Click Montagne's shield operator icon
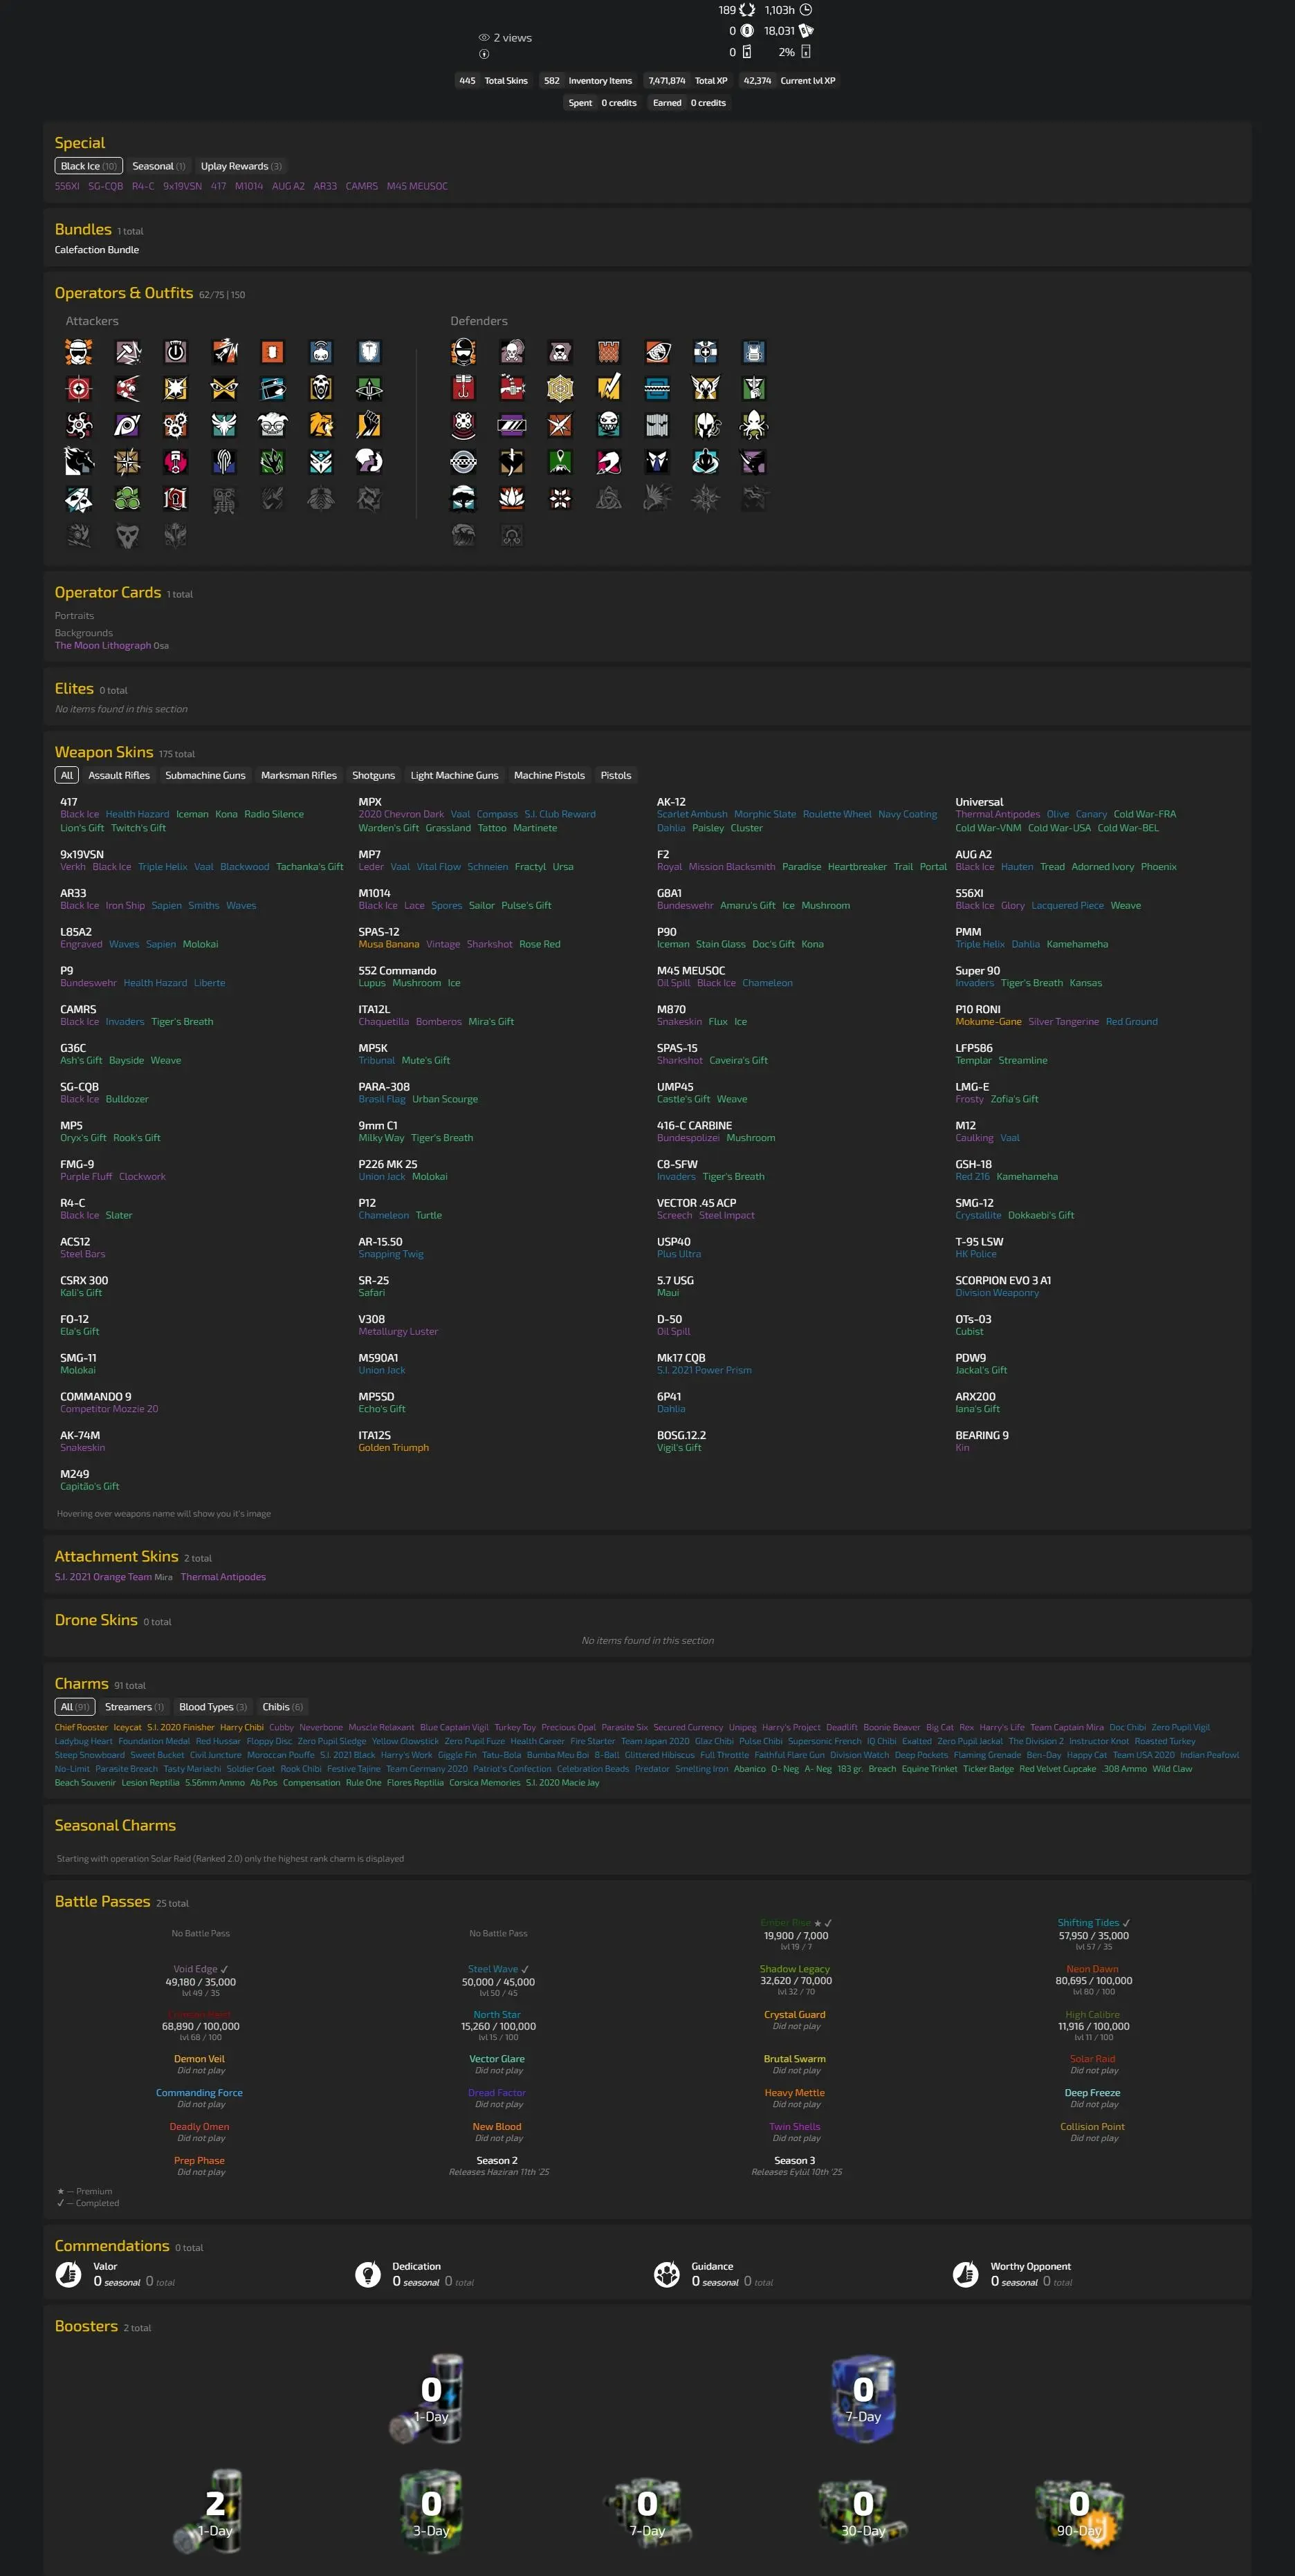The width and height of the screenshot is (1295, 2576). [369, 352]
